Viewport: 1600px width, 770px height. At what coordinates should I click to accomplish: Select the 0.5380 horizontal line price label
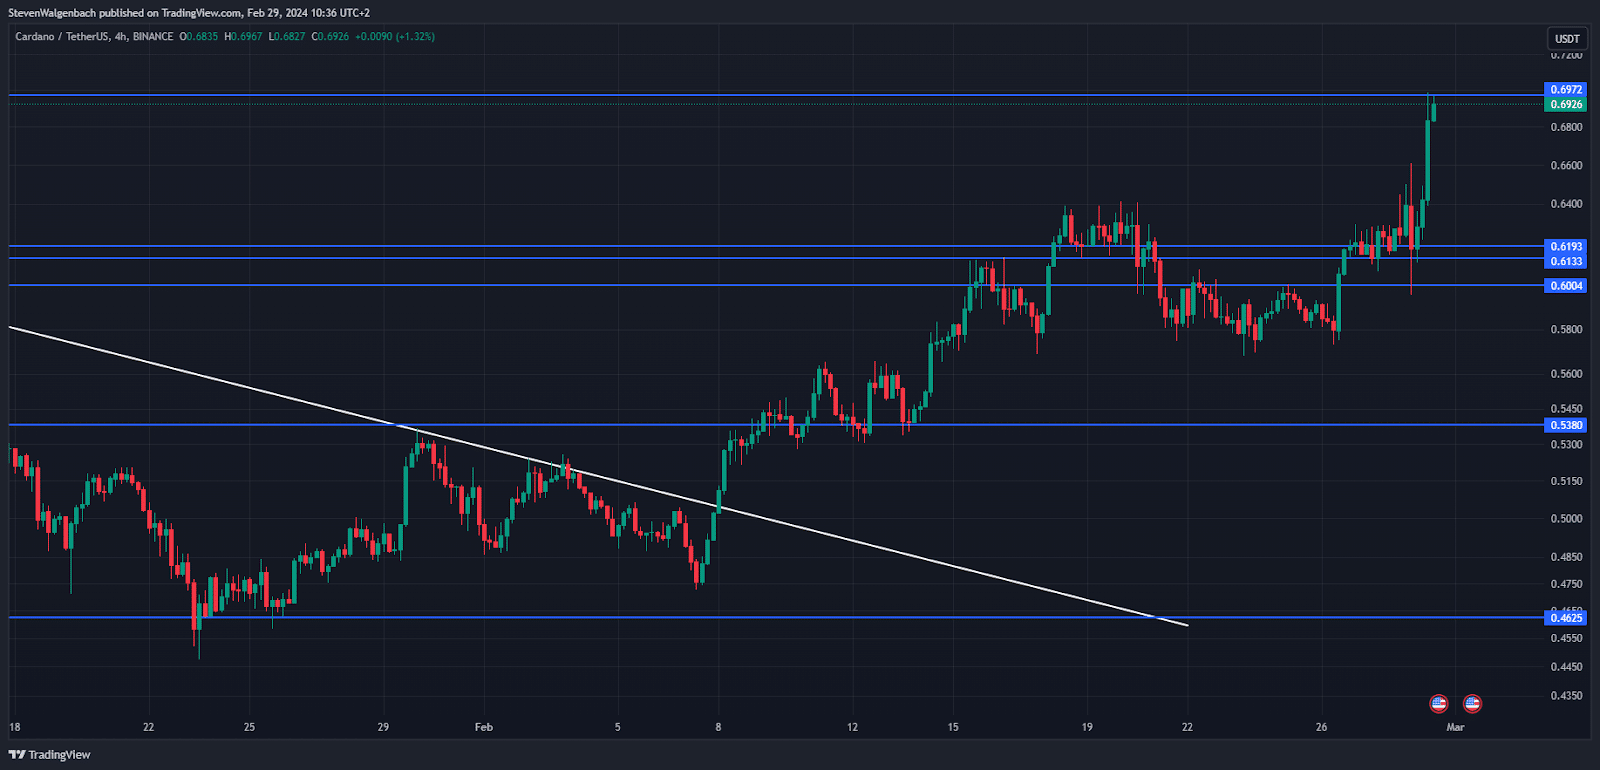1566,425
